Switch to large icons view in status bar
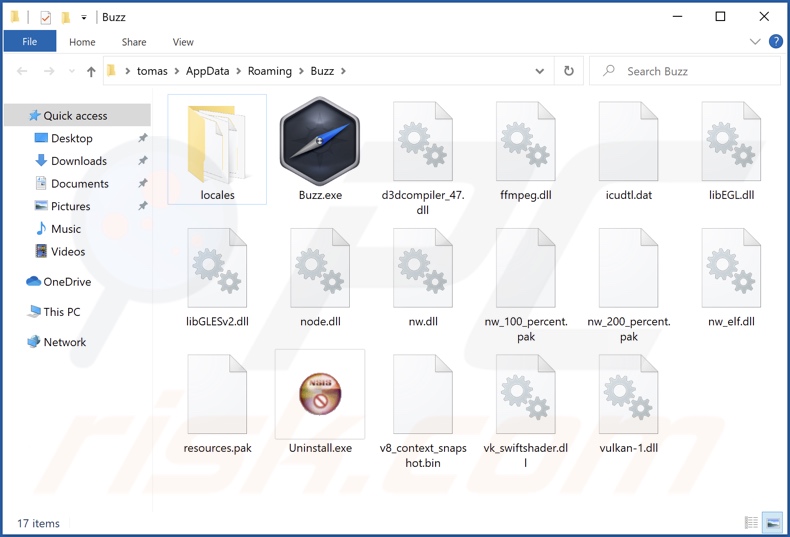Viewport: 790px width, 537px height. point(772,523)
